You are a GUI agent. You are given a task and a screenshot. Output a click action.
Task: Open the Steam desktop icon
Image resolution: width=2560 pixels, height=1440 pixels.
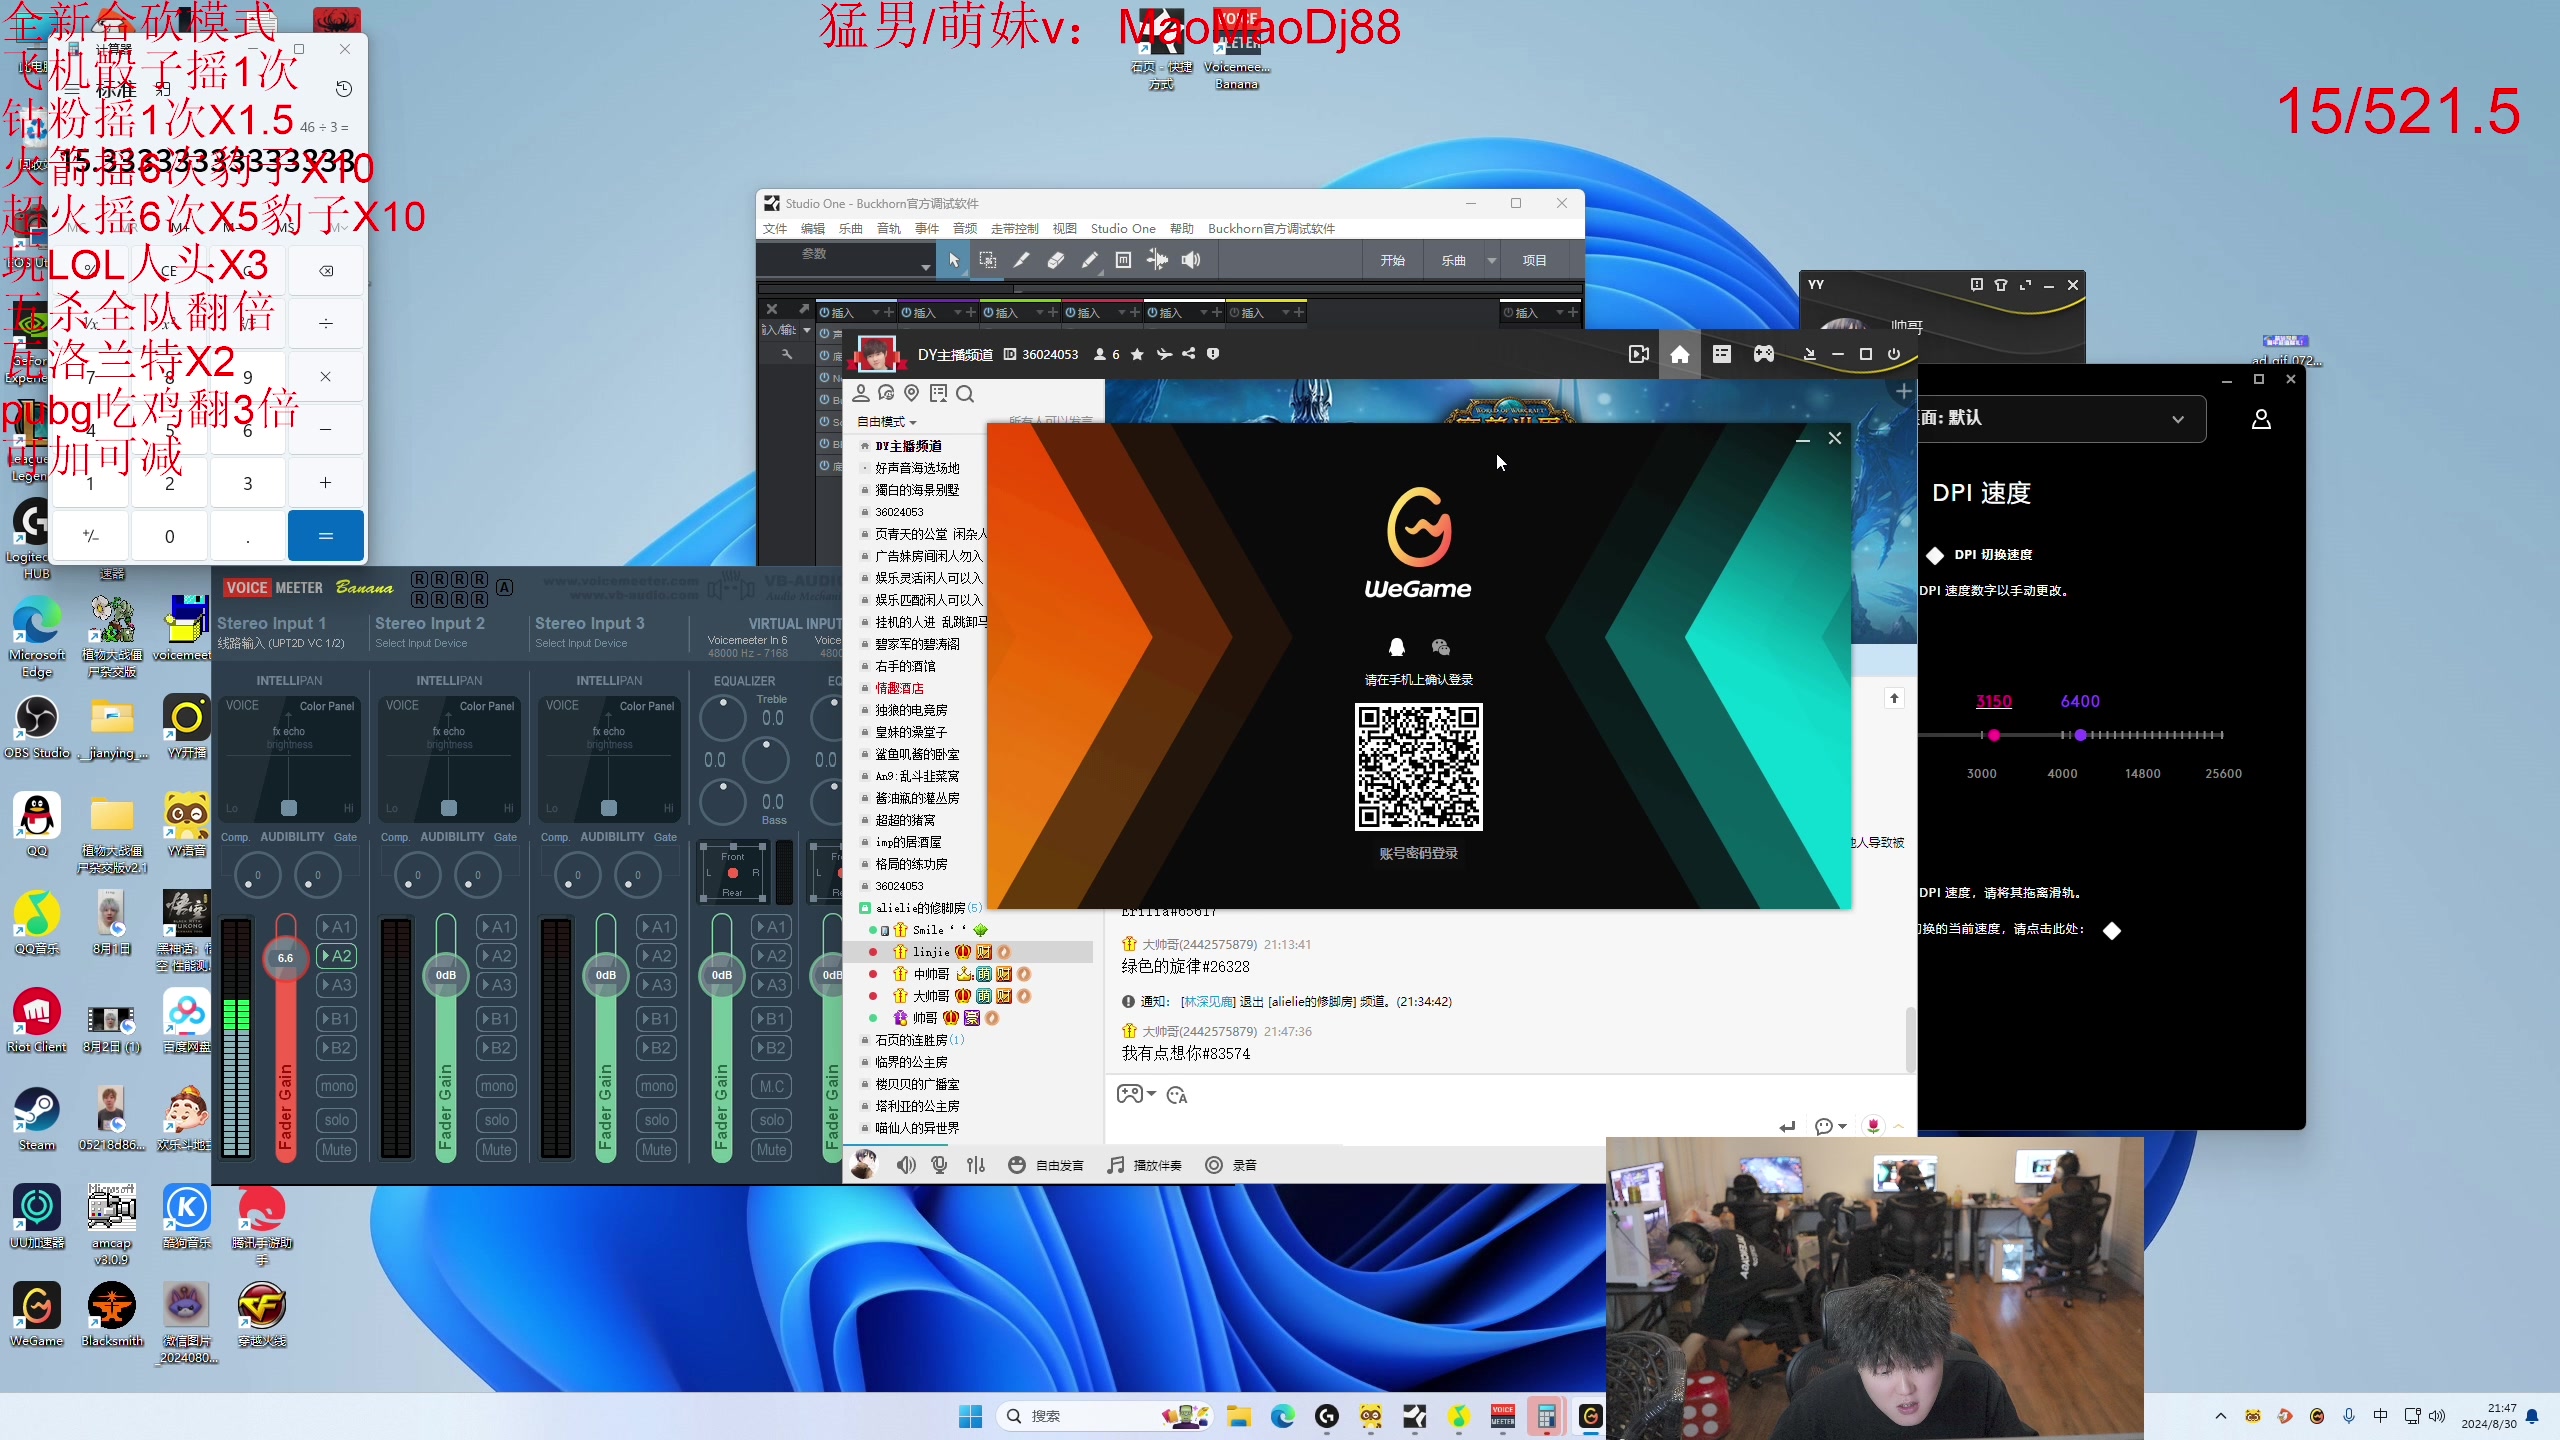click(37, 1118)
